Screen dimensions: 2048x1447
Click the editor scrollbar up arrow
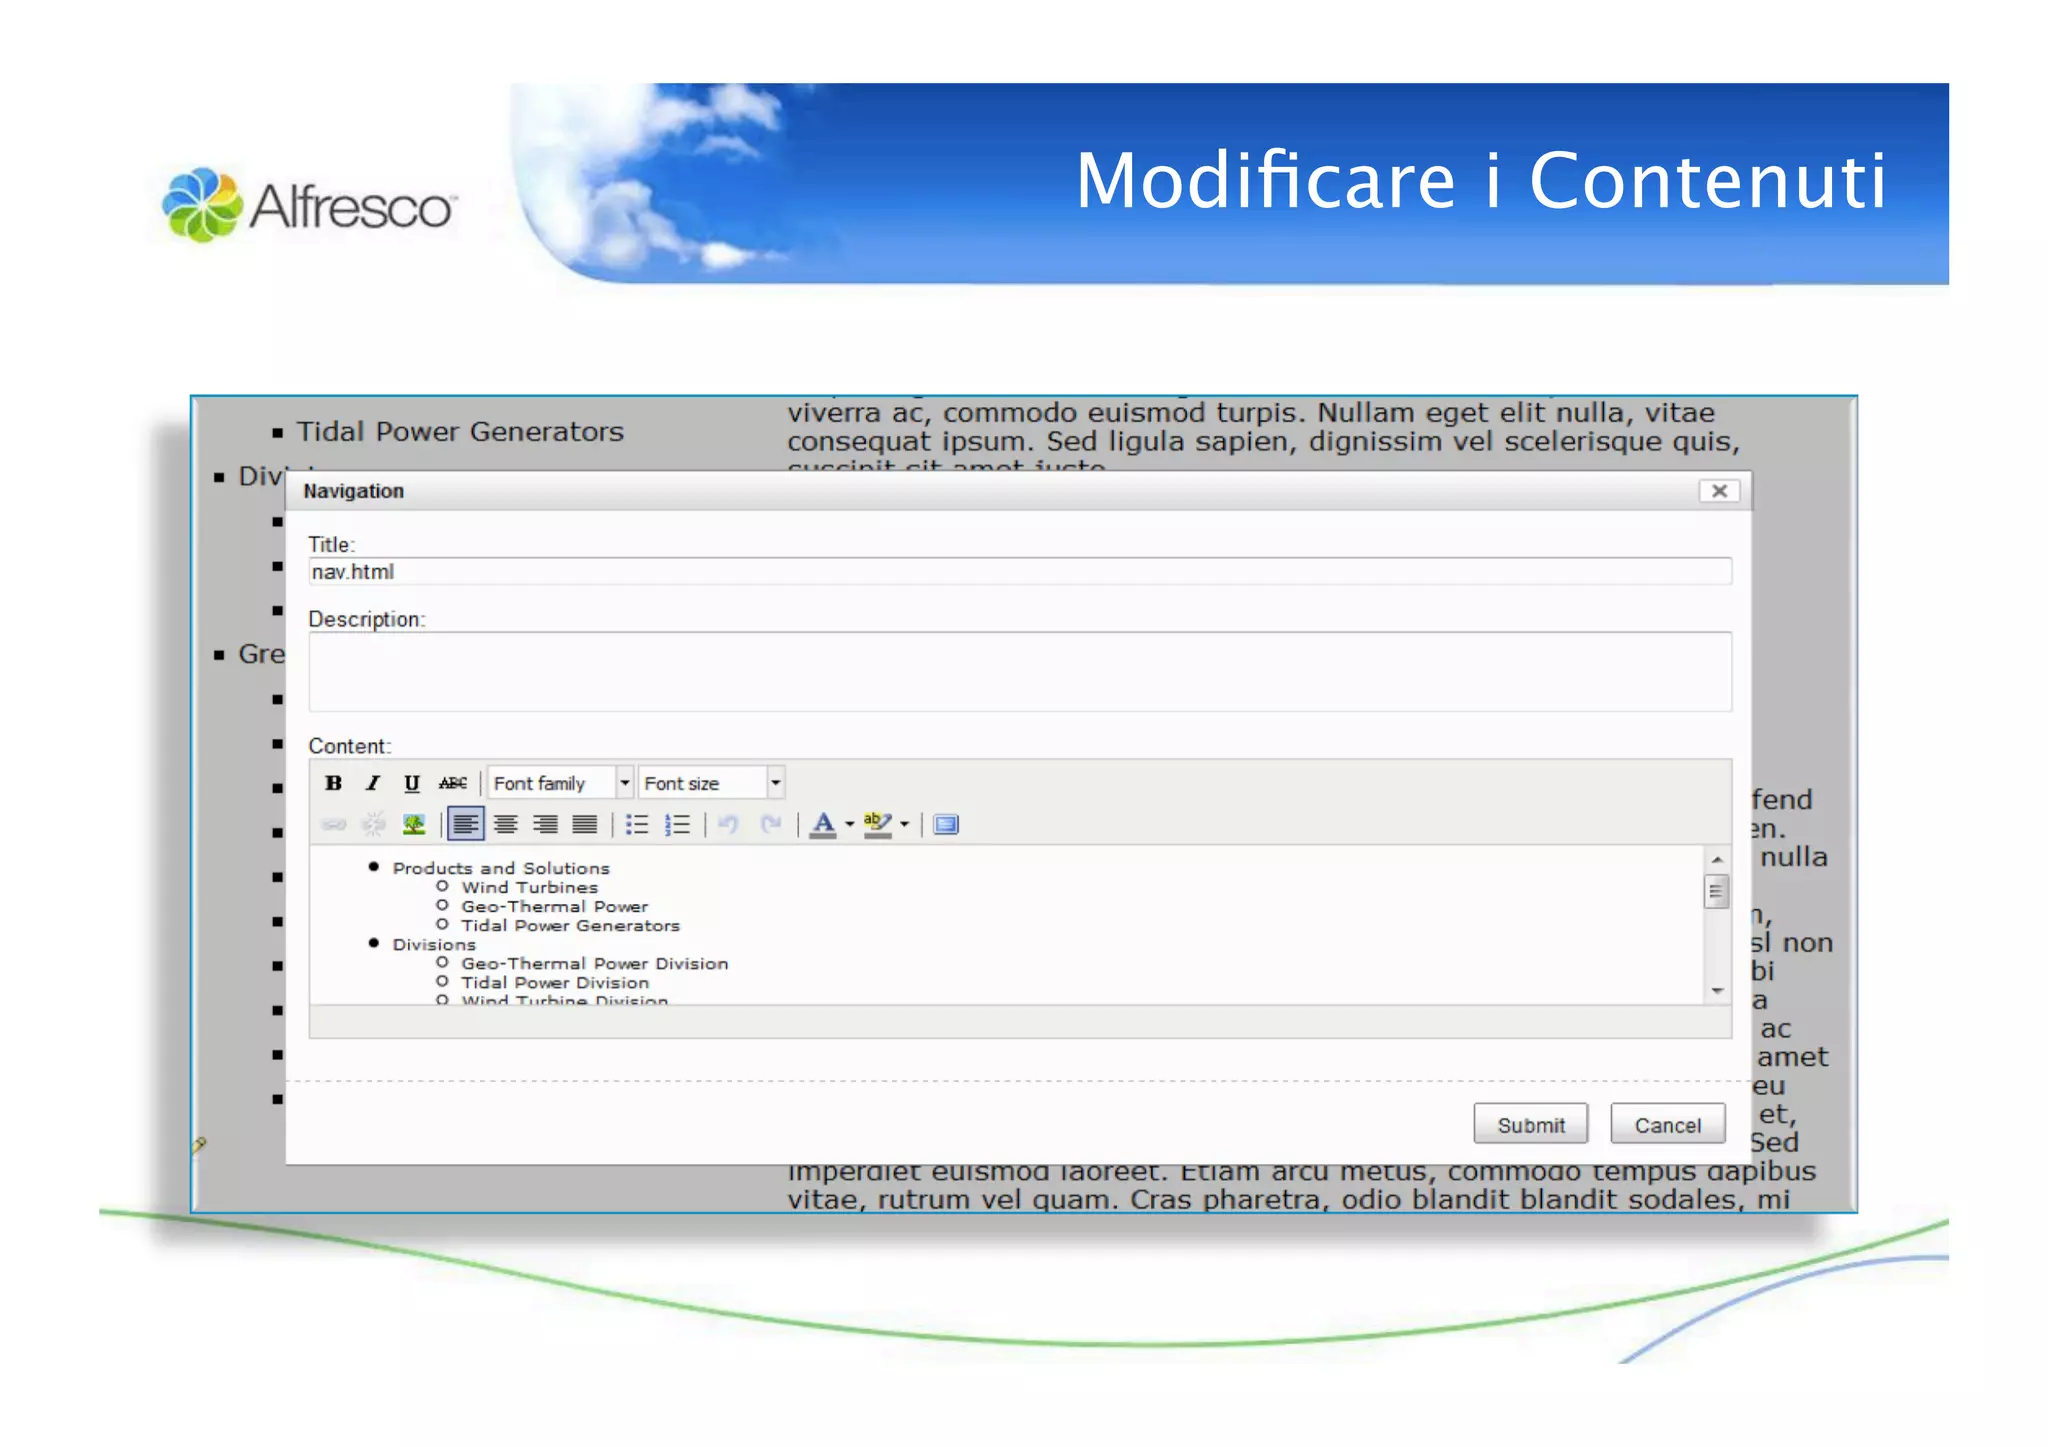(1717, 860)
